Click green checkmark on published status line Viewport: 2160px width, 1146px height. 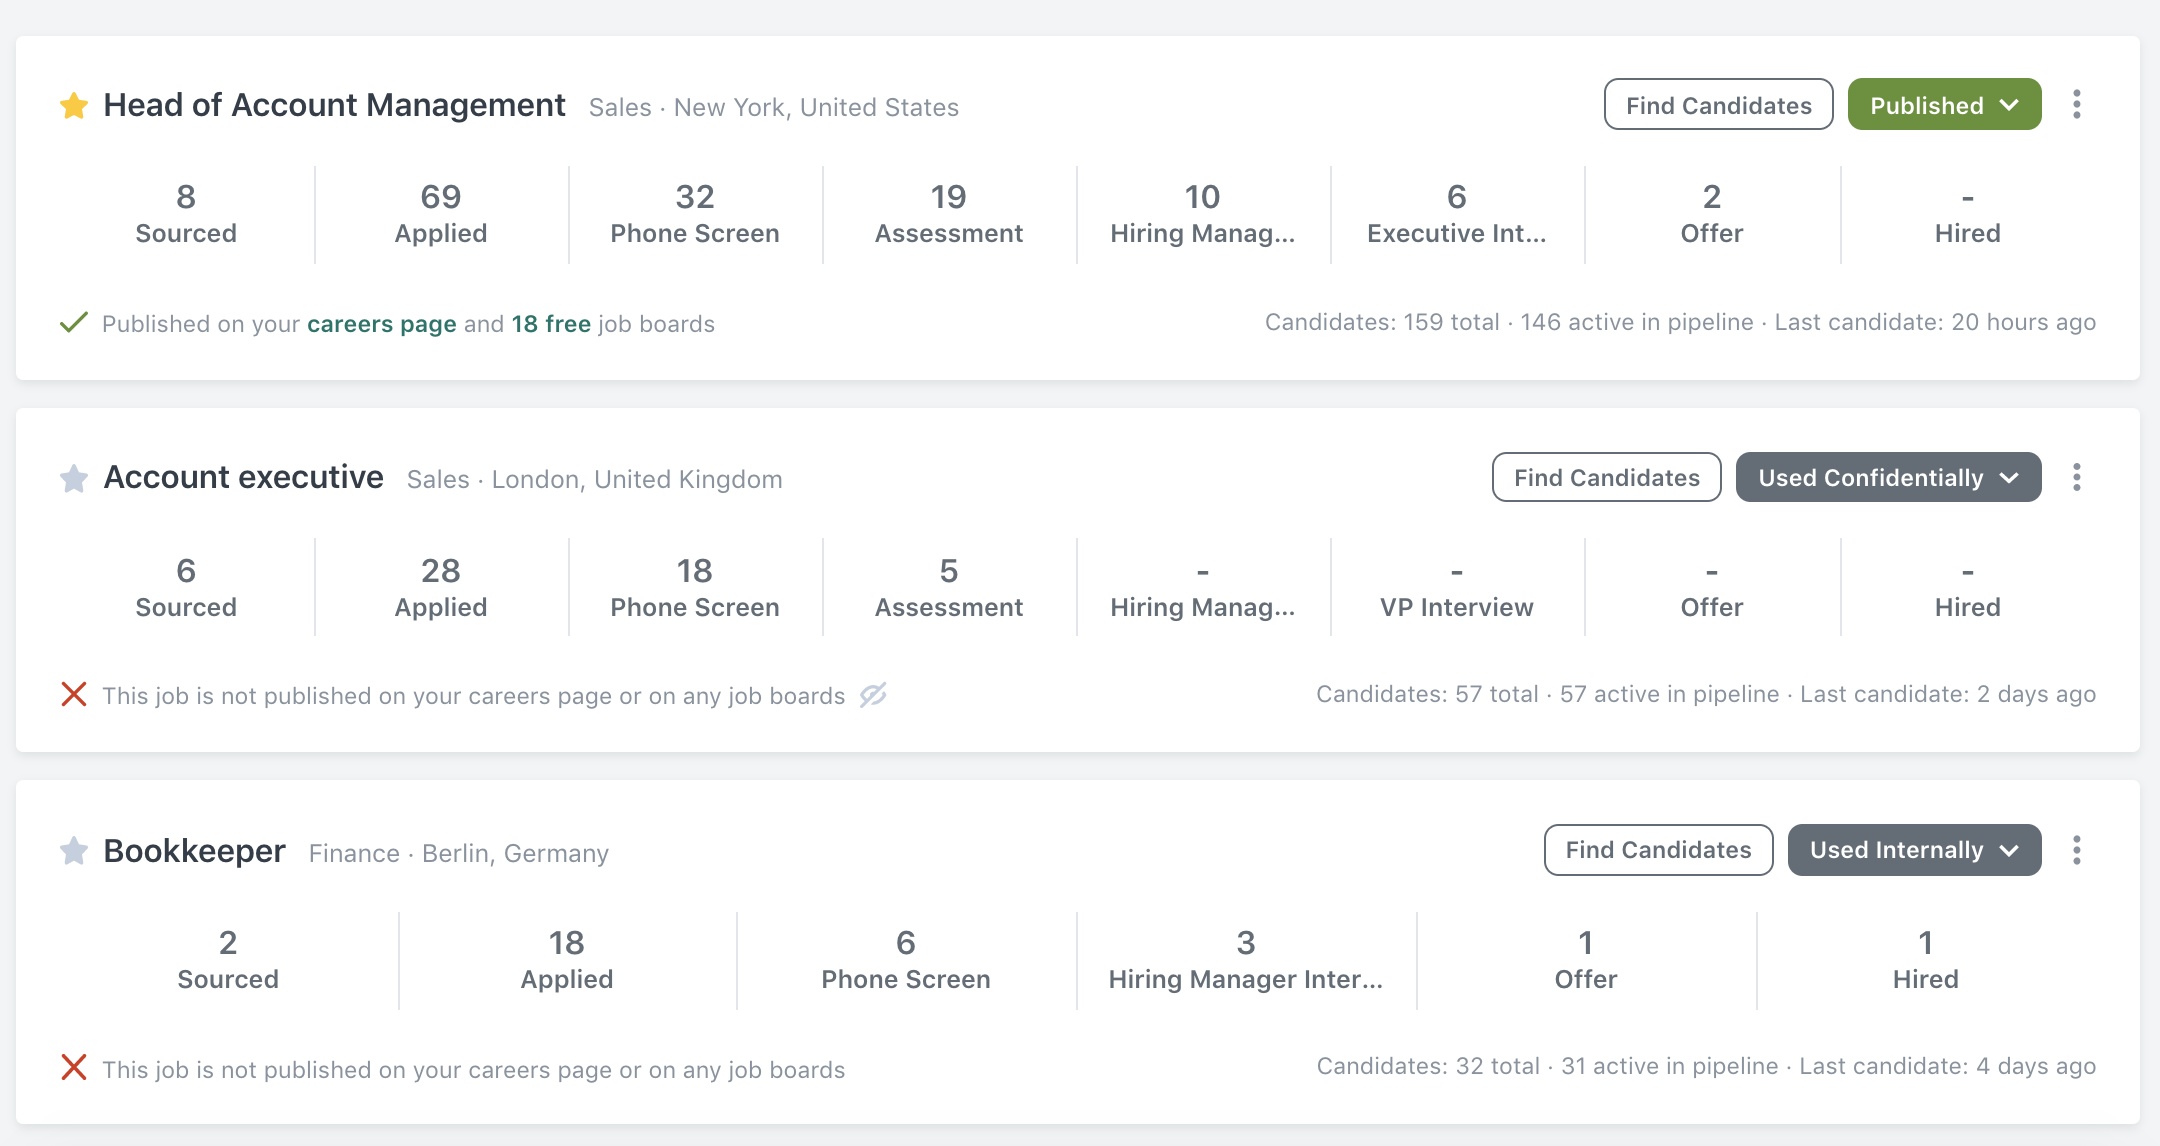(74, 323)
